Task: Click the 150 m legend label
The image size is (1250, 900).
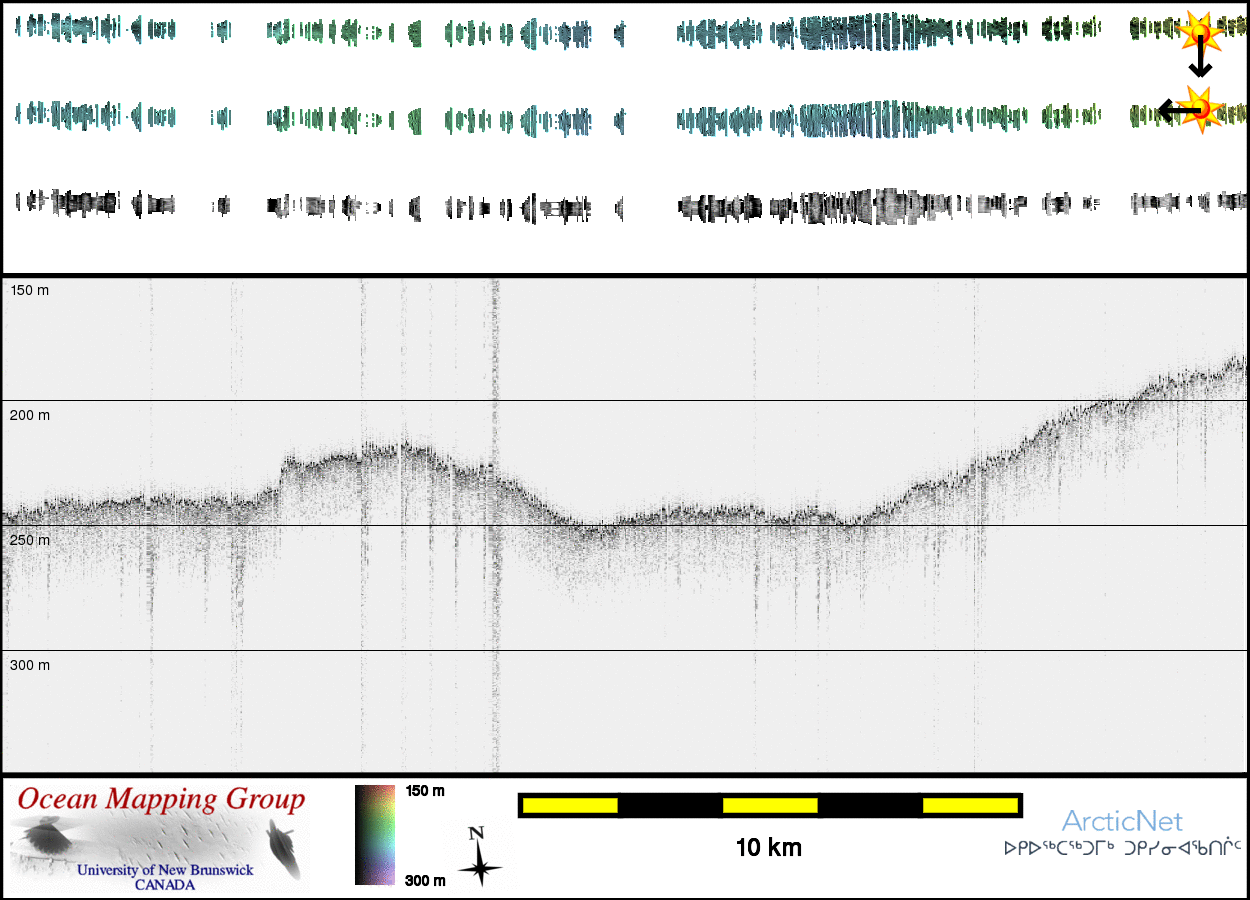Action: pyautogui.click(x=423, y=791)
